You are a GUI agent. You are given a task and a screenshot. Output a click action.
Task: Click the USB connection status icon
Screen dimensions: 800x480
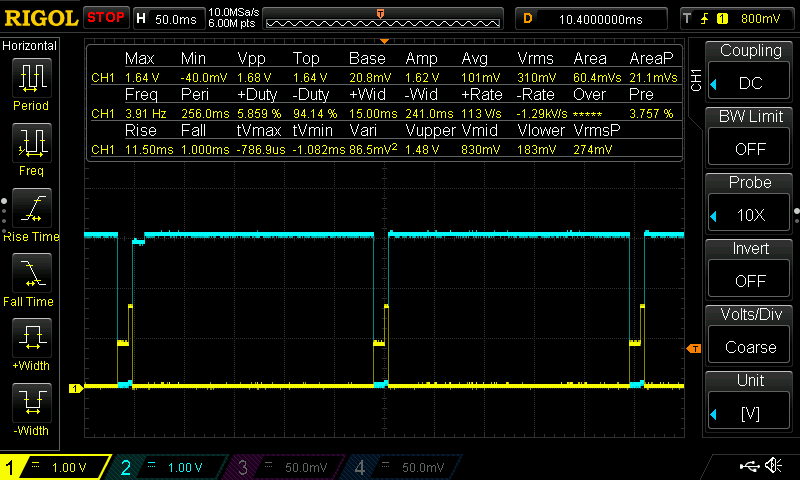click(x=749, y=465)
